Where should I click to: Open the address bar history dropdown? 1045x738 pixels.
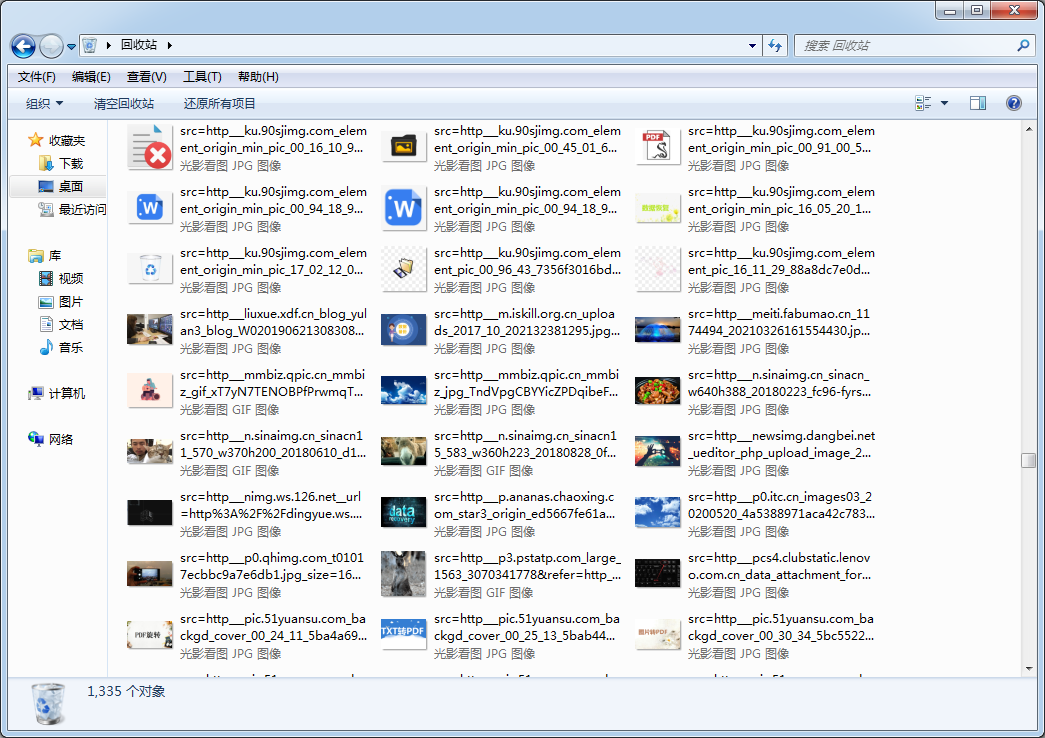pyautogui.click(x=752, y=46)
